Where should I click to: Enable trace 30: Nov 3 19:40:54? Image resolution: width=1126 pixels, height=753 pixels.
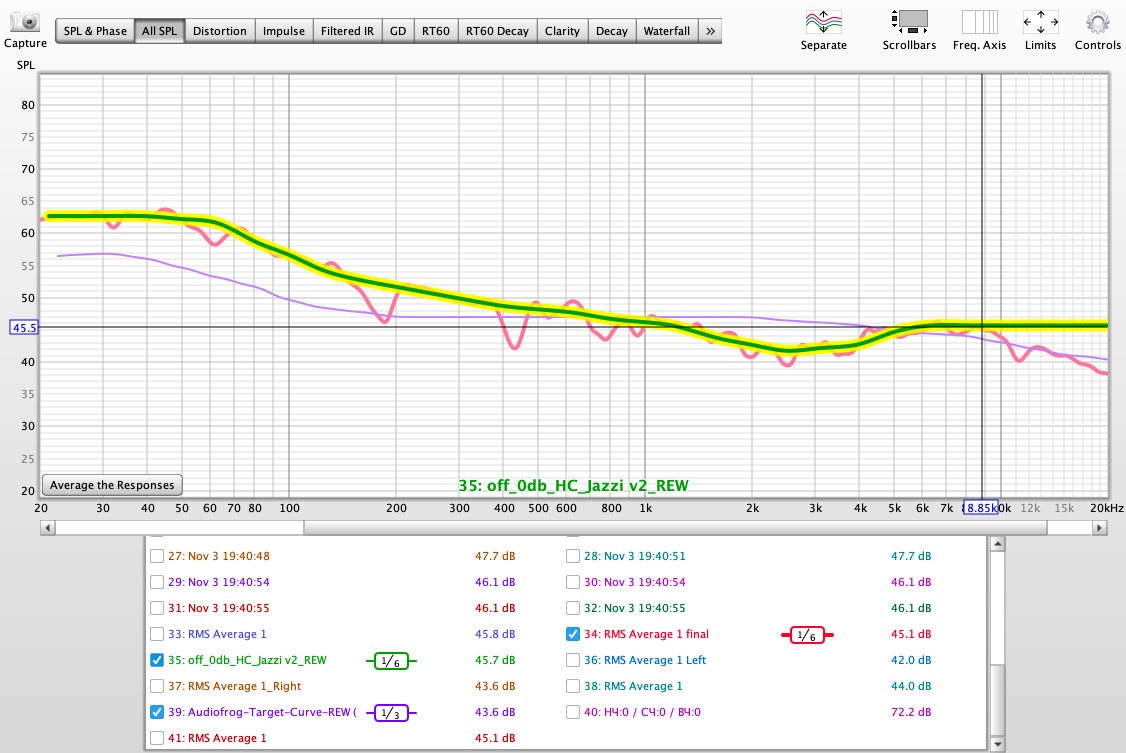[x=572, y=582]
